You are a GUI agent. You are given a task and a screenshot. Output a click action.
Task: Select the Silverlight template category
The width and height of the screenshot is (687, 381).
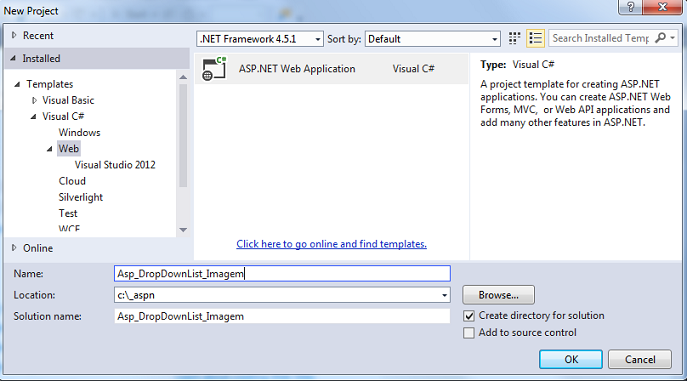tap(81, 197)
